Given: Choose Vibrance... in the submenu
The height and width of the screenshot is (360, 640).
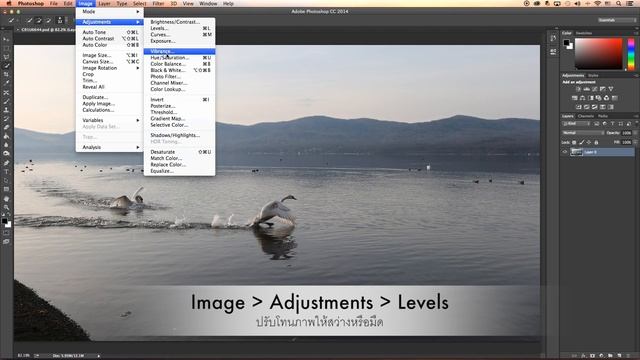Looking at the screenshot, I should point(179,51).
